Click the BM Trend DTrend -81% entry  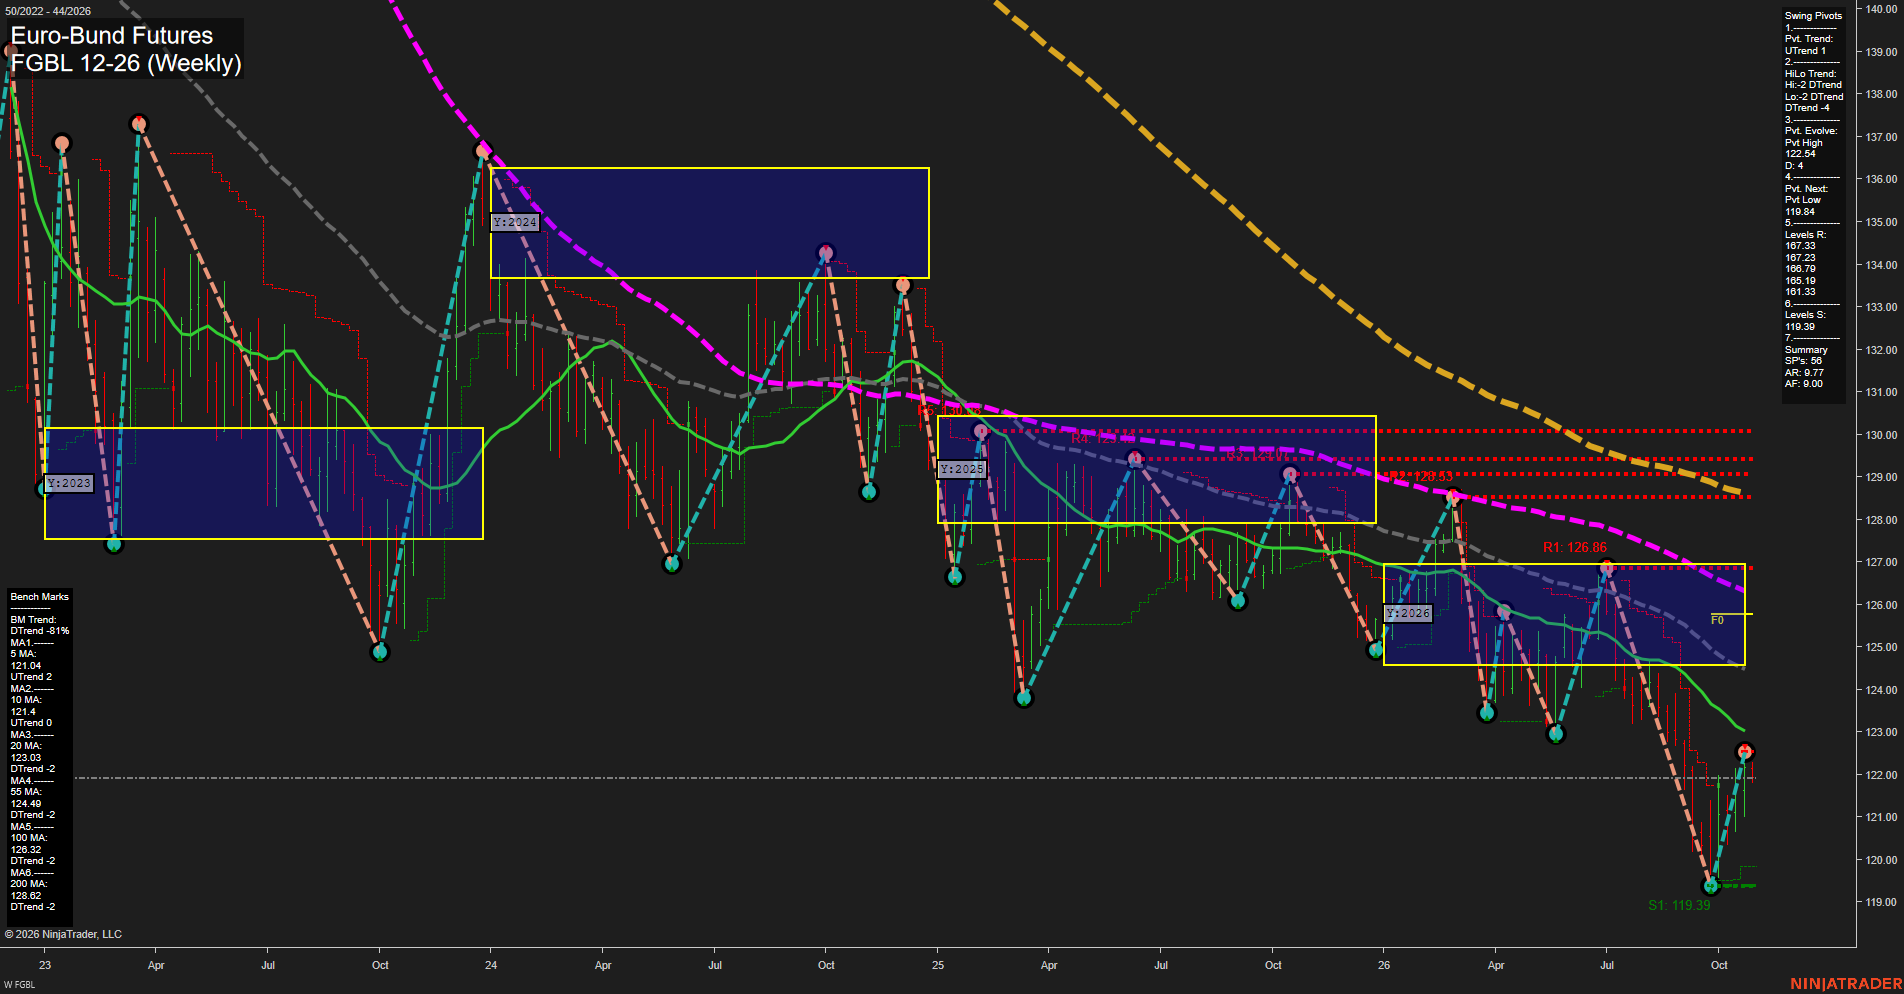coord(40,626)
